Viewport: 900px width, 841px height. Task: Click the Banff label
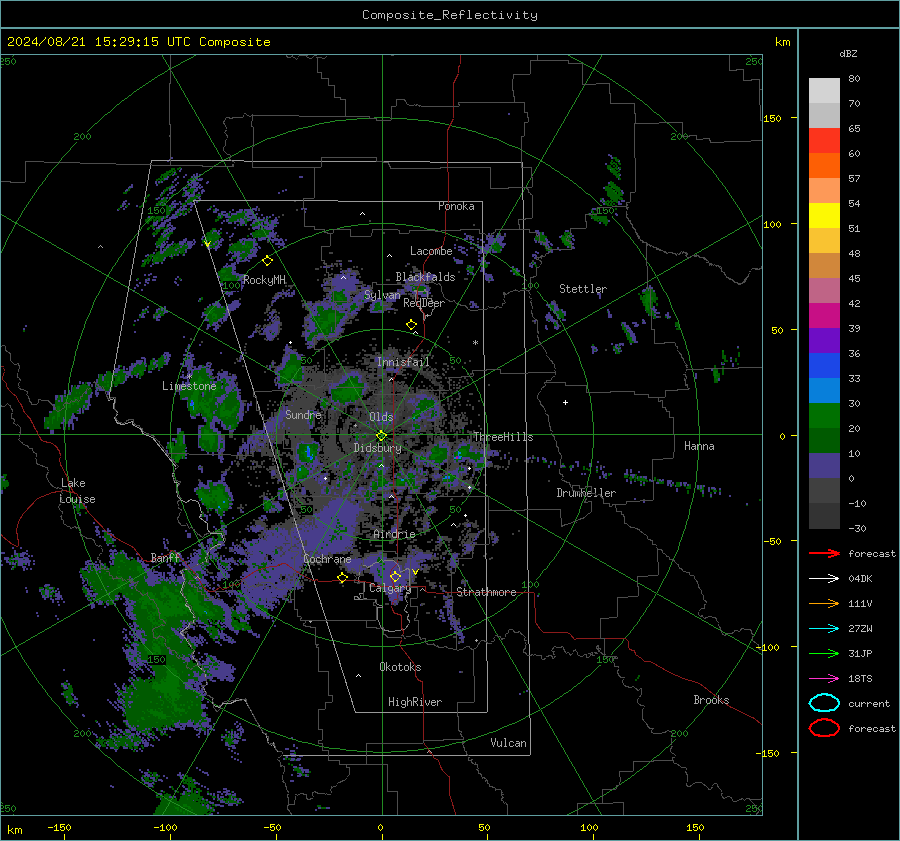pyautogui.click(x=165, y=558)
